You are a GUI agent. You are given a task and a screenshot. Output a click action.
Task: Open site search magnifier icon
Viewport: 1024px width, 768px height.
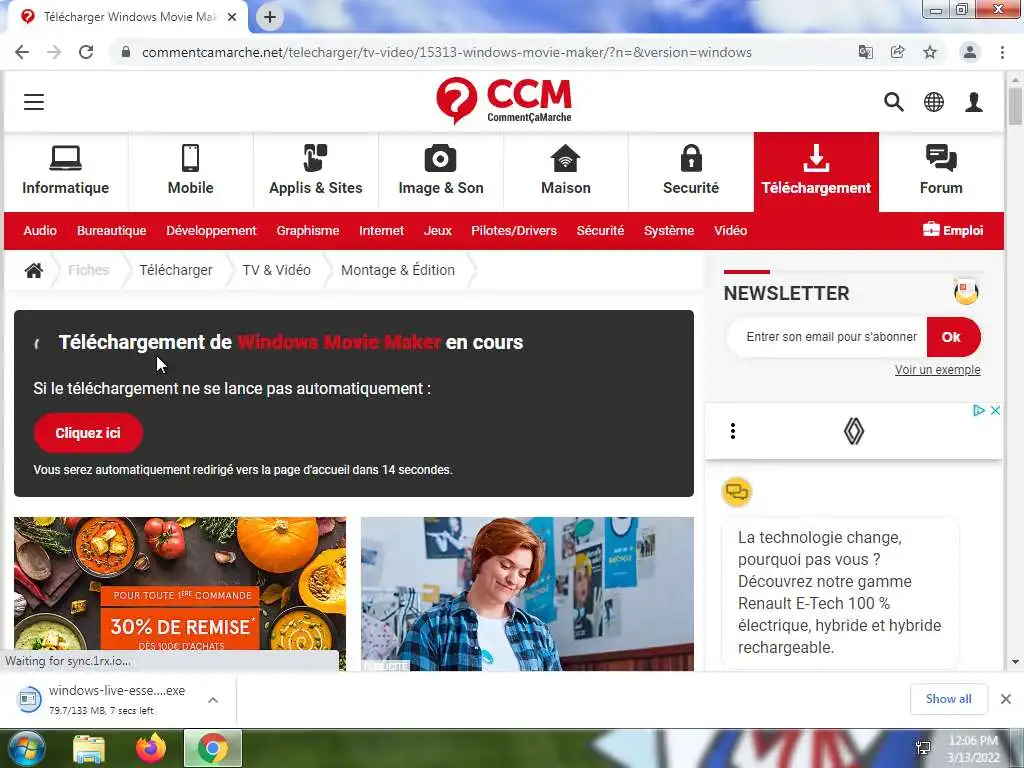(893, 102)
